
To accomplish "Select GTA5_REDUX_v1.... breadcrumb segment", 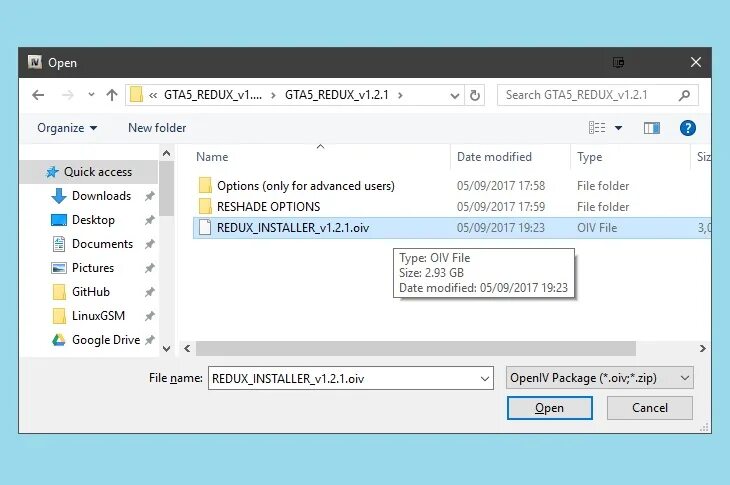I will point(212,95).
